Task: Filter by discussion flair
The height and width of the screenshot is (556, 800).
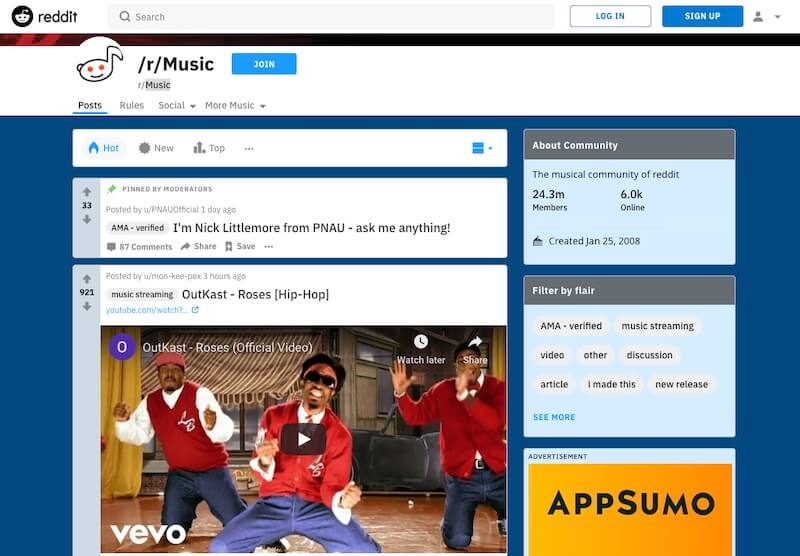Action: (x=649, y=355)
